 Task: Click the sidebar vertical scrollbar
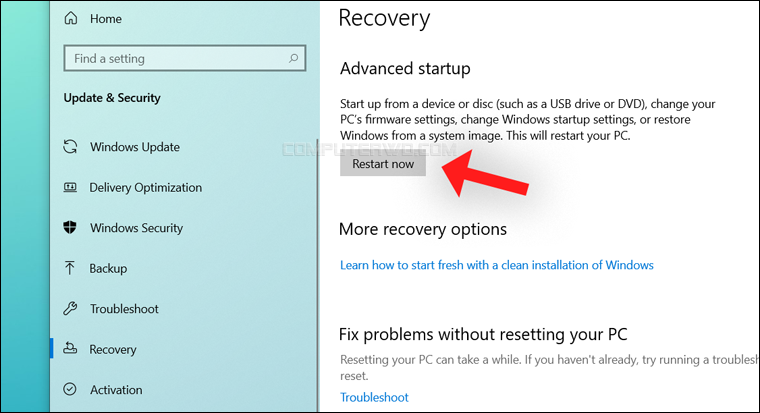(318, 275)
